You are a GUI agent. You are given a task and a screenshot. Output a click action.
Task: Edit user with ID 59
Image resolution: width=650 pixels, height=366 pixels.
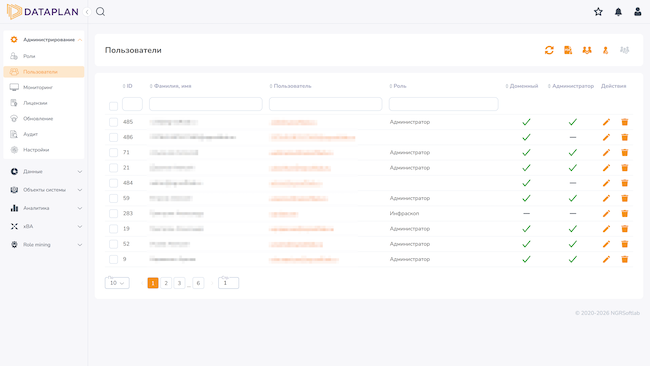point(606,198)
